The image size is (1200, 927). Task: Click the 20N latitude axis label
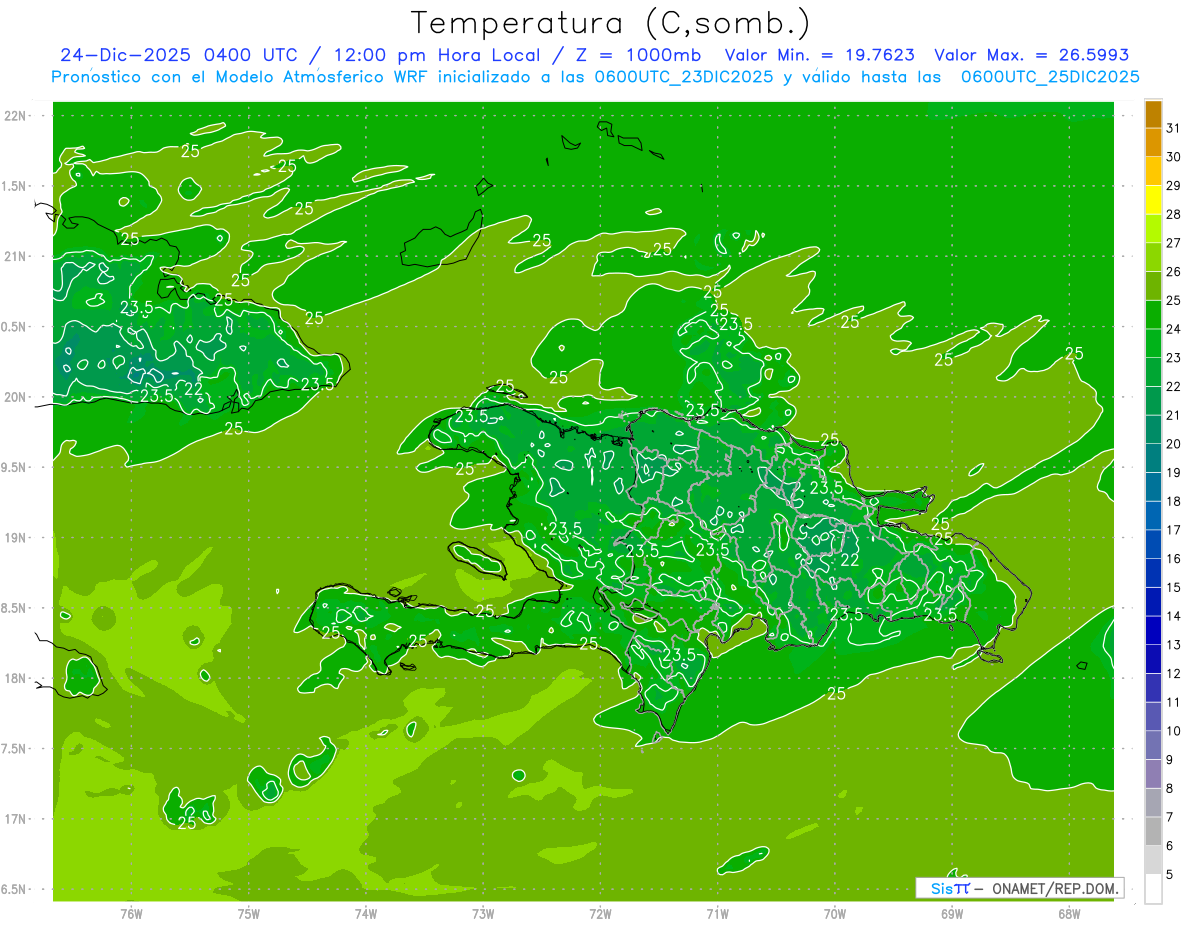pyautogui.click(x=15, y=397)
